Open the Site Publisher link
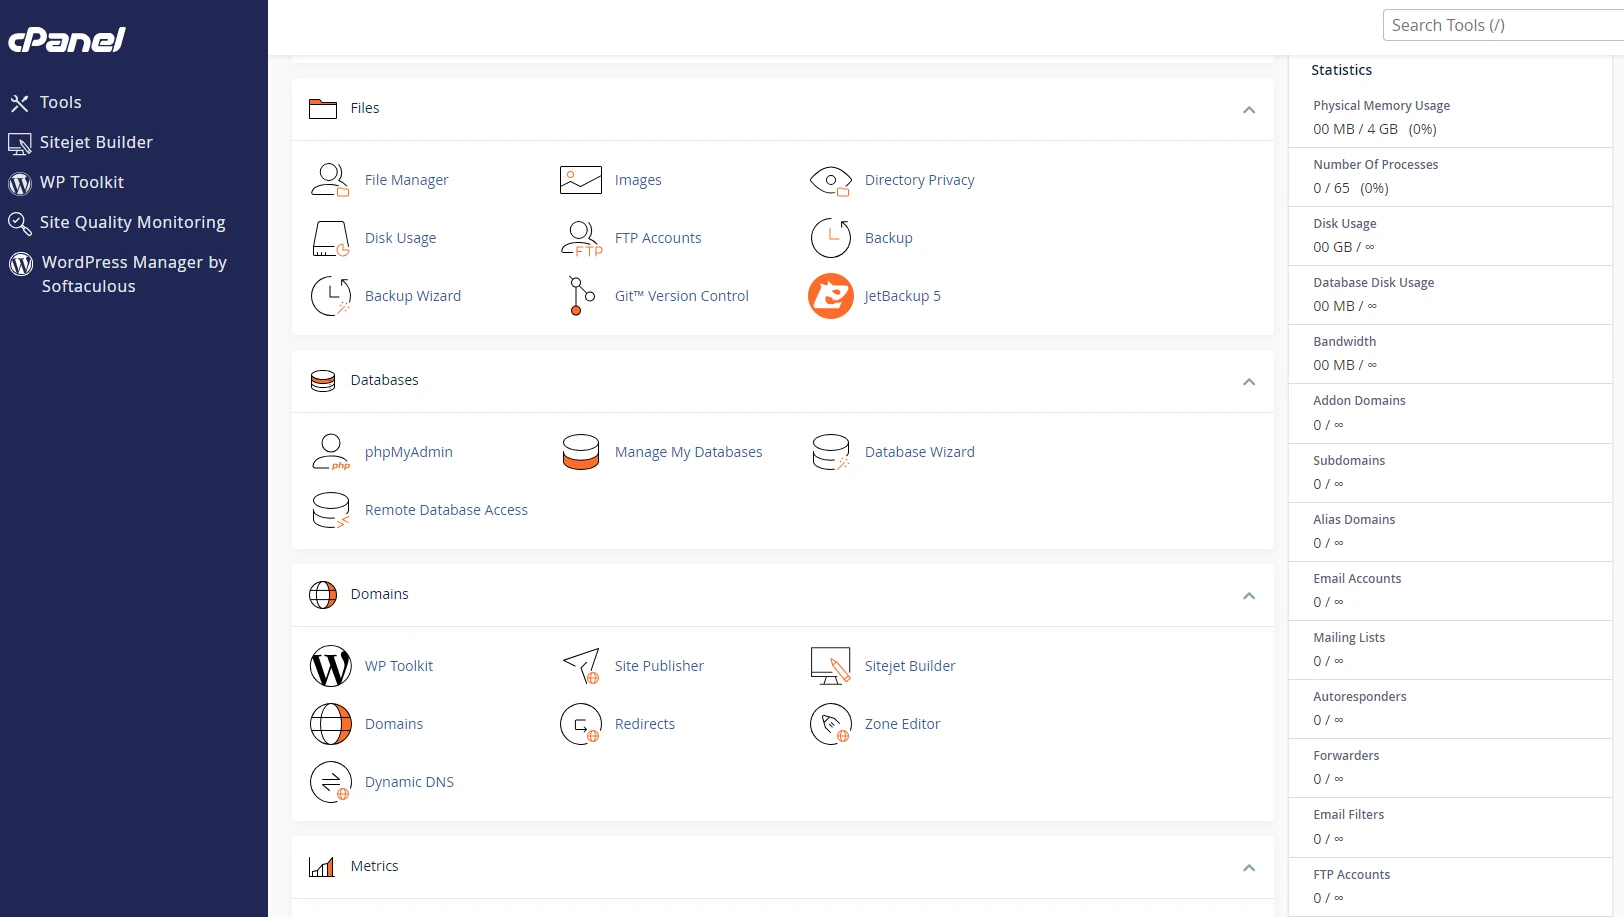Screen dimensions: 1624x917 [659, 666]
